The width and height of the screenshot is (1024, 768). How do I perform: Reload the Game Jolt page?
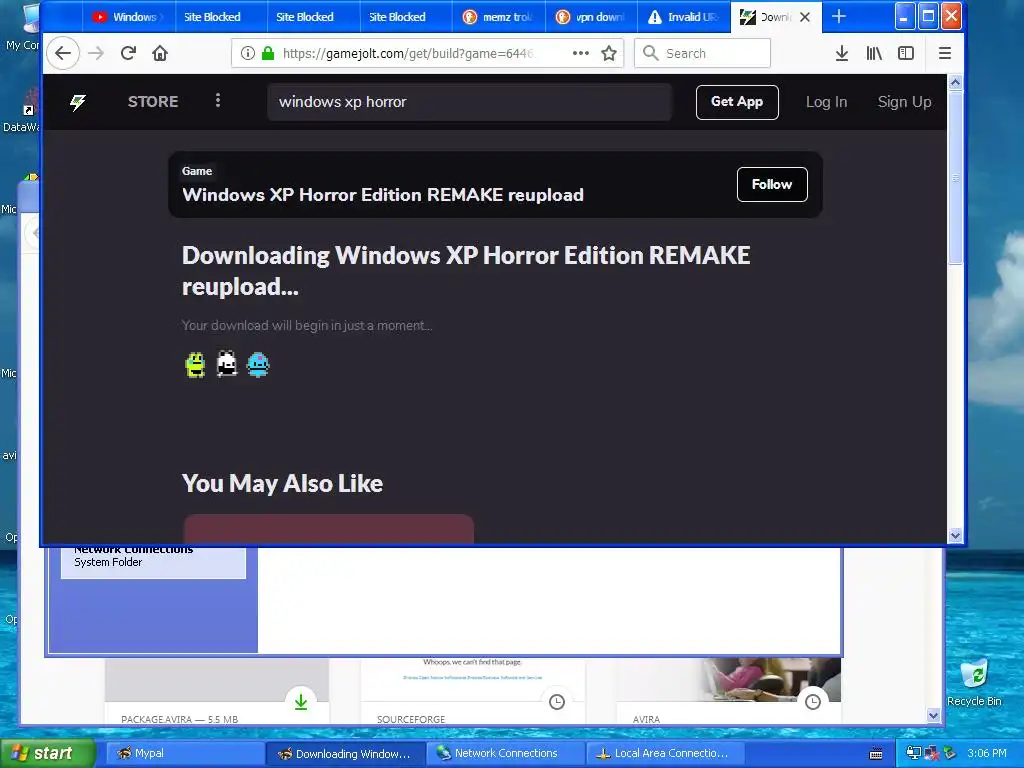coord(128,53)
